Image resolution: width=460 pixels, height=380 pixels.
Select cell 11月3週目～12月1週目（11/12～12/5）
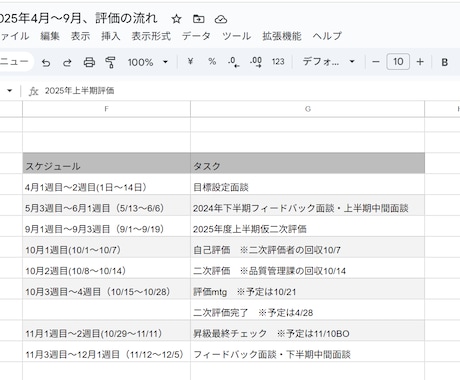(x=106, y=352)
